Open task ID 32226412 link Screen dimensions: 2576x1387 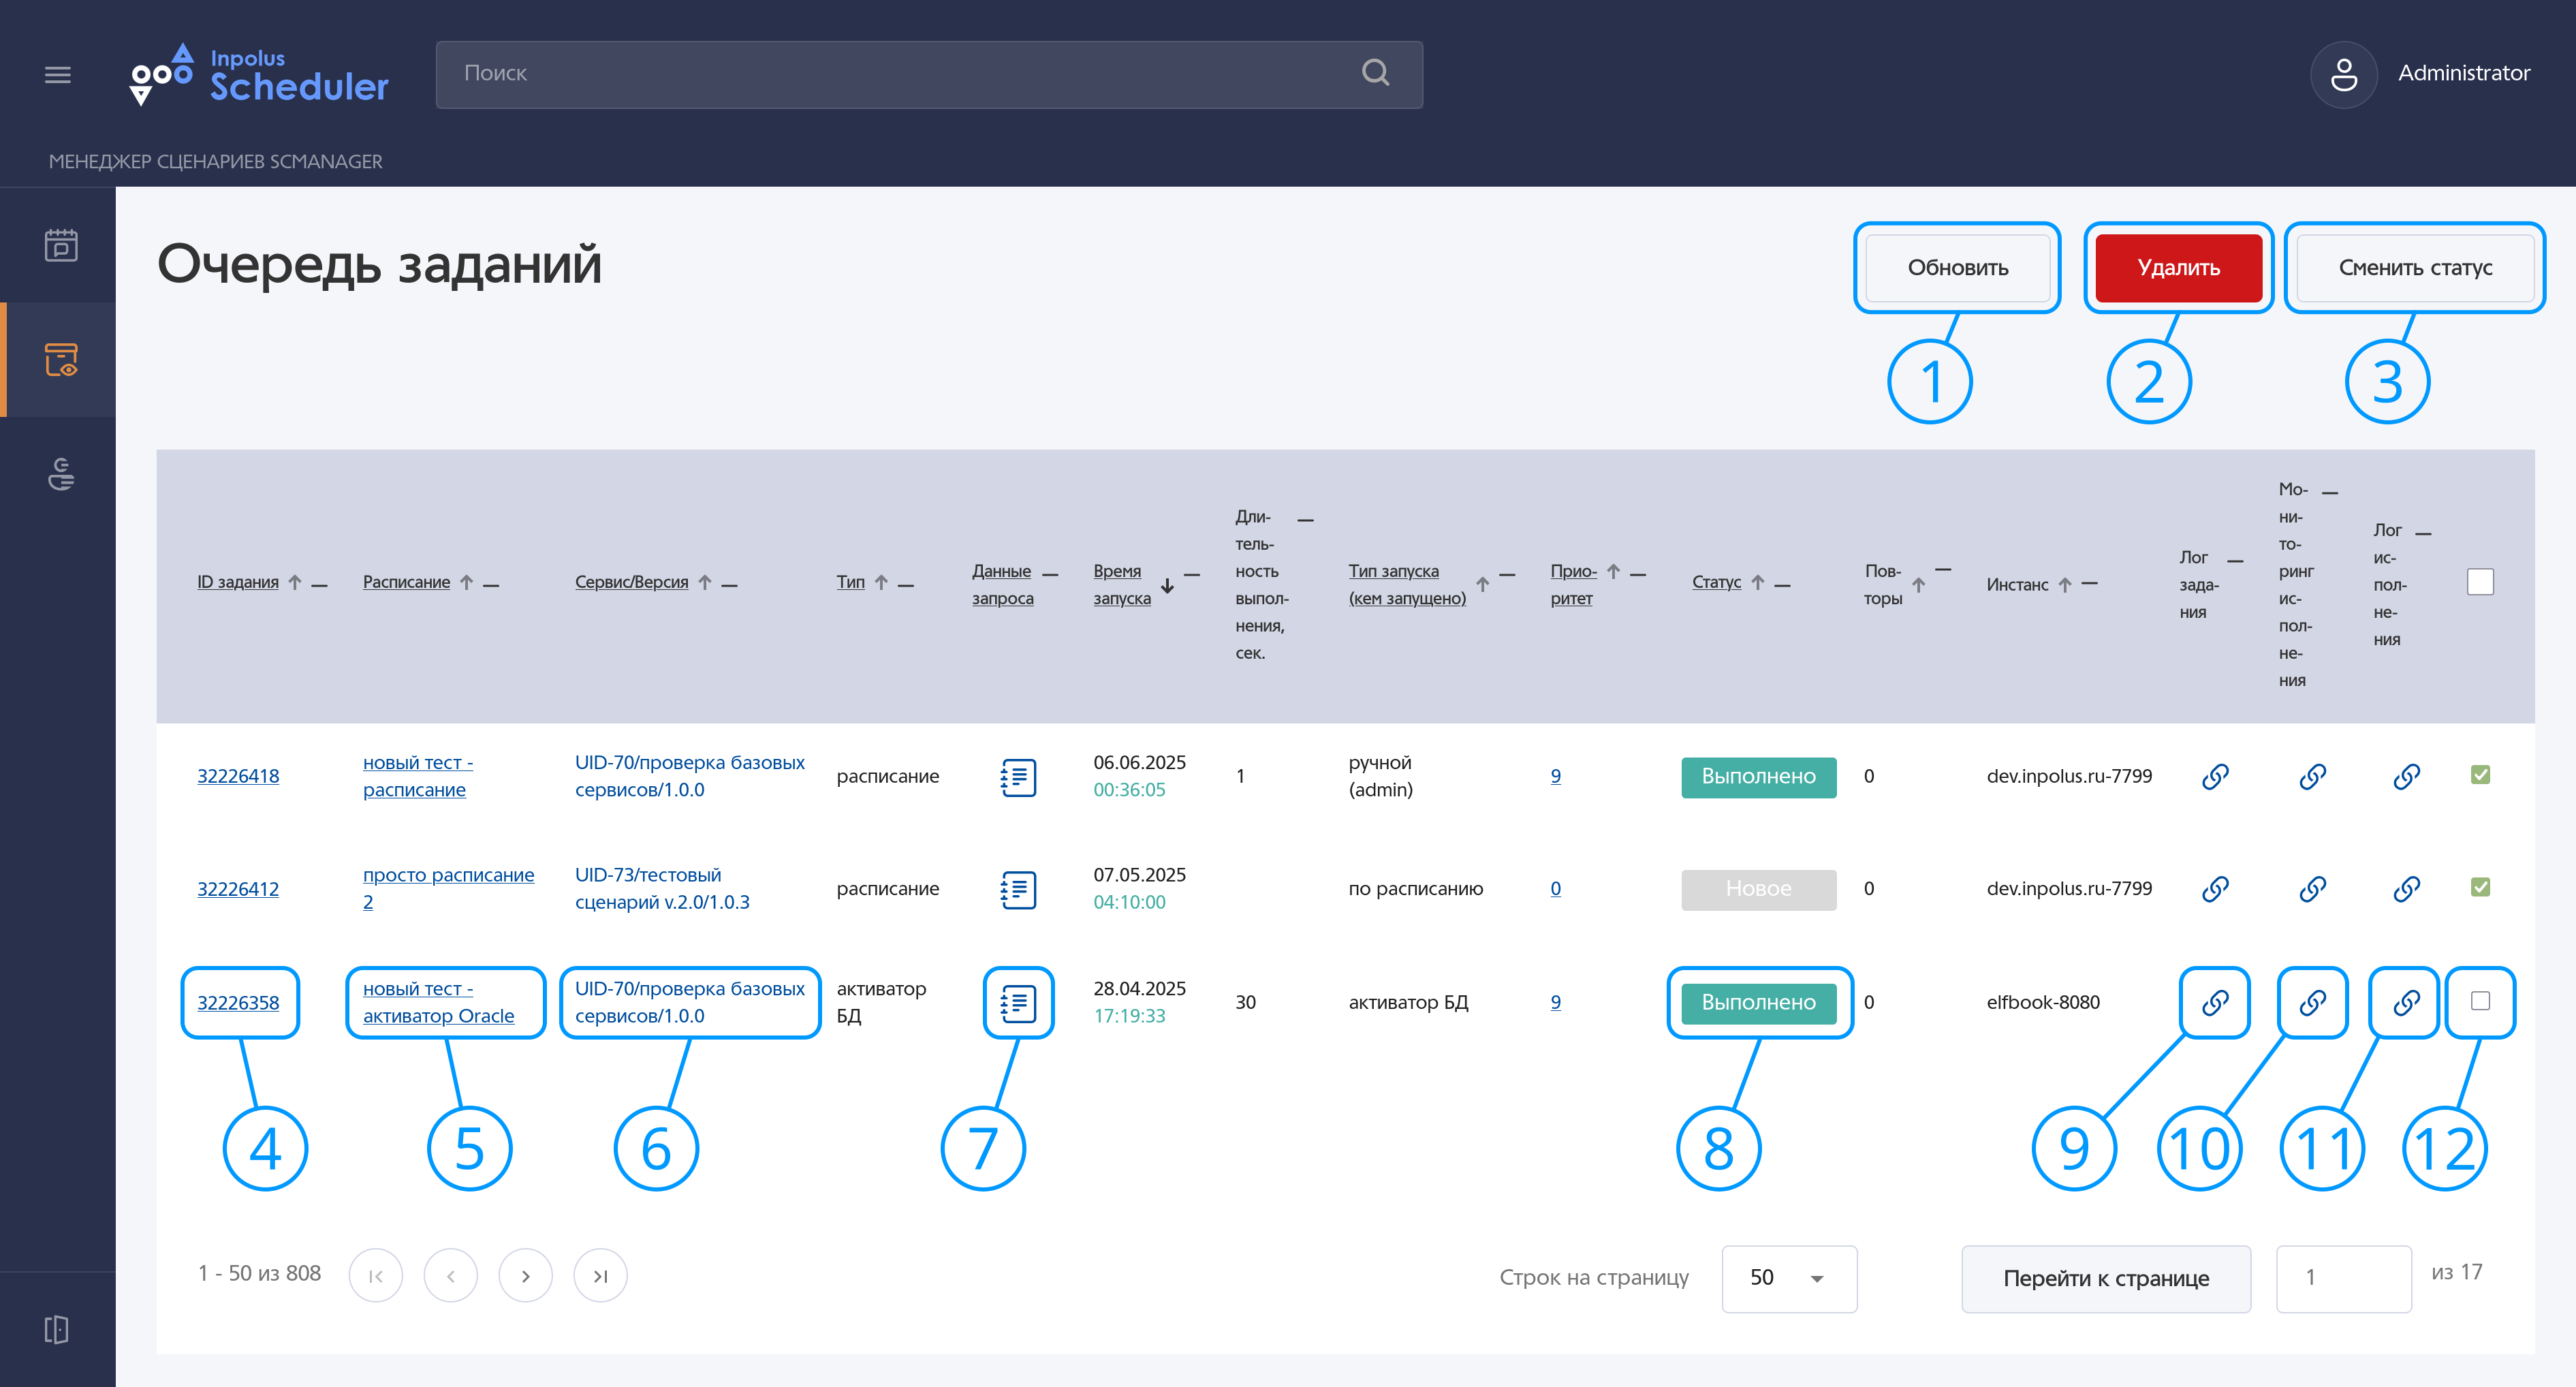point(238,889)
